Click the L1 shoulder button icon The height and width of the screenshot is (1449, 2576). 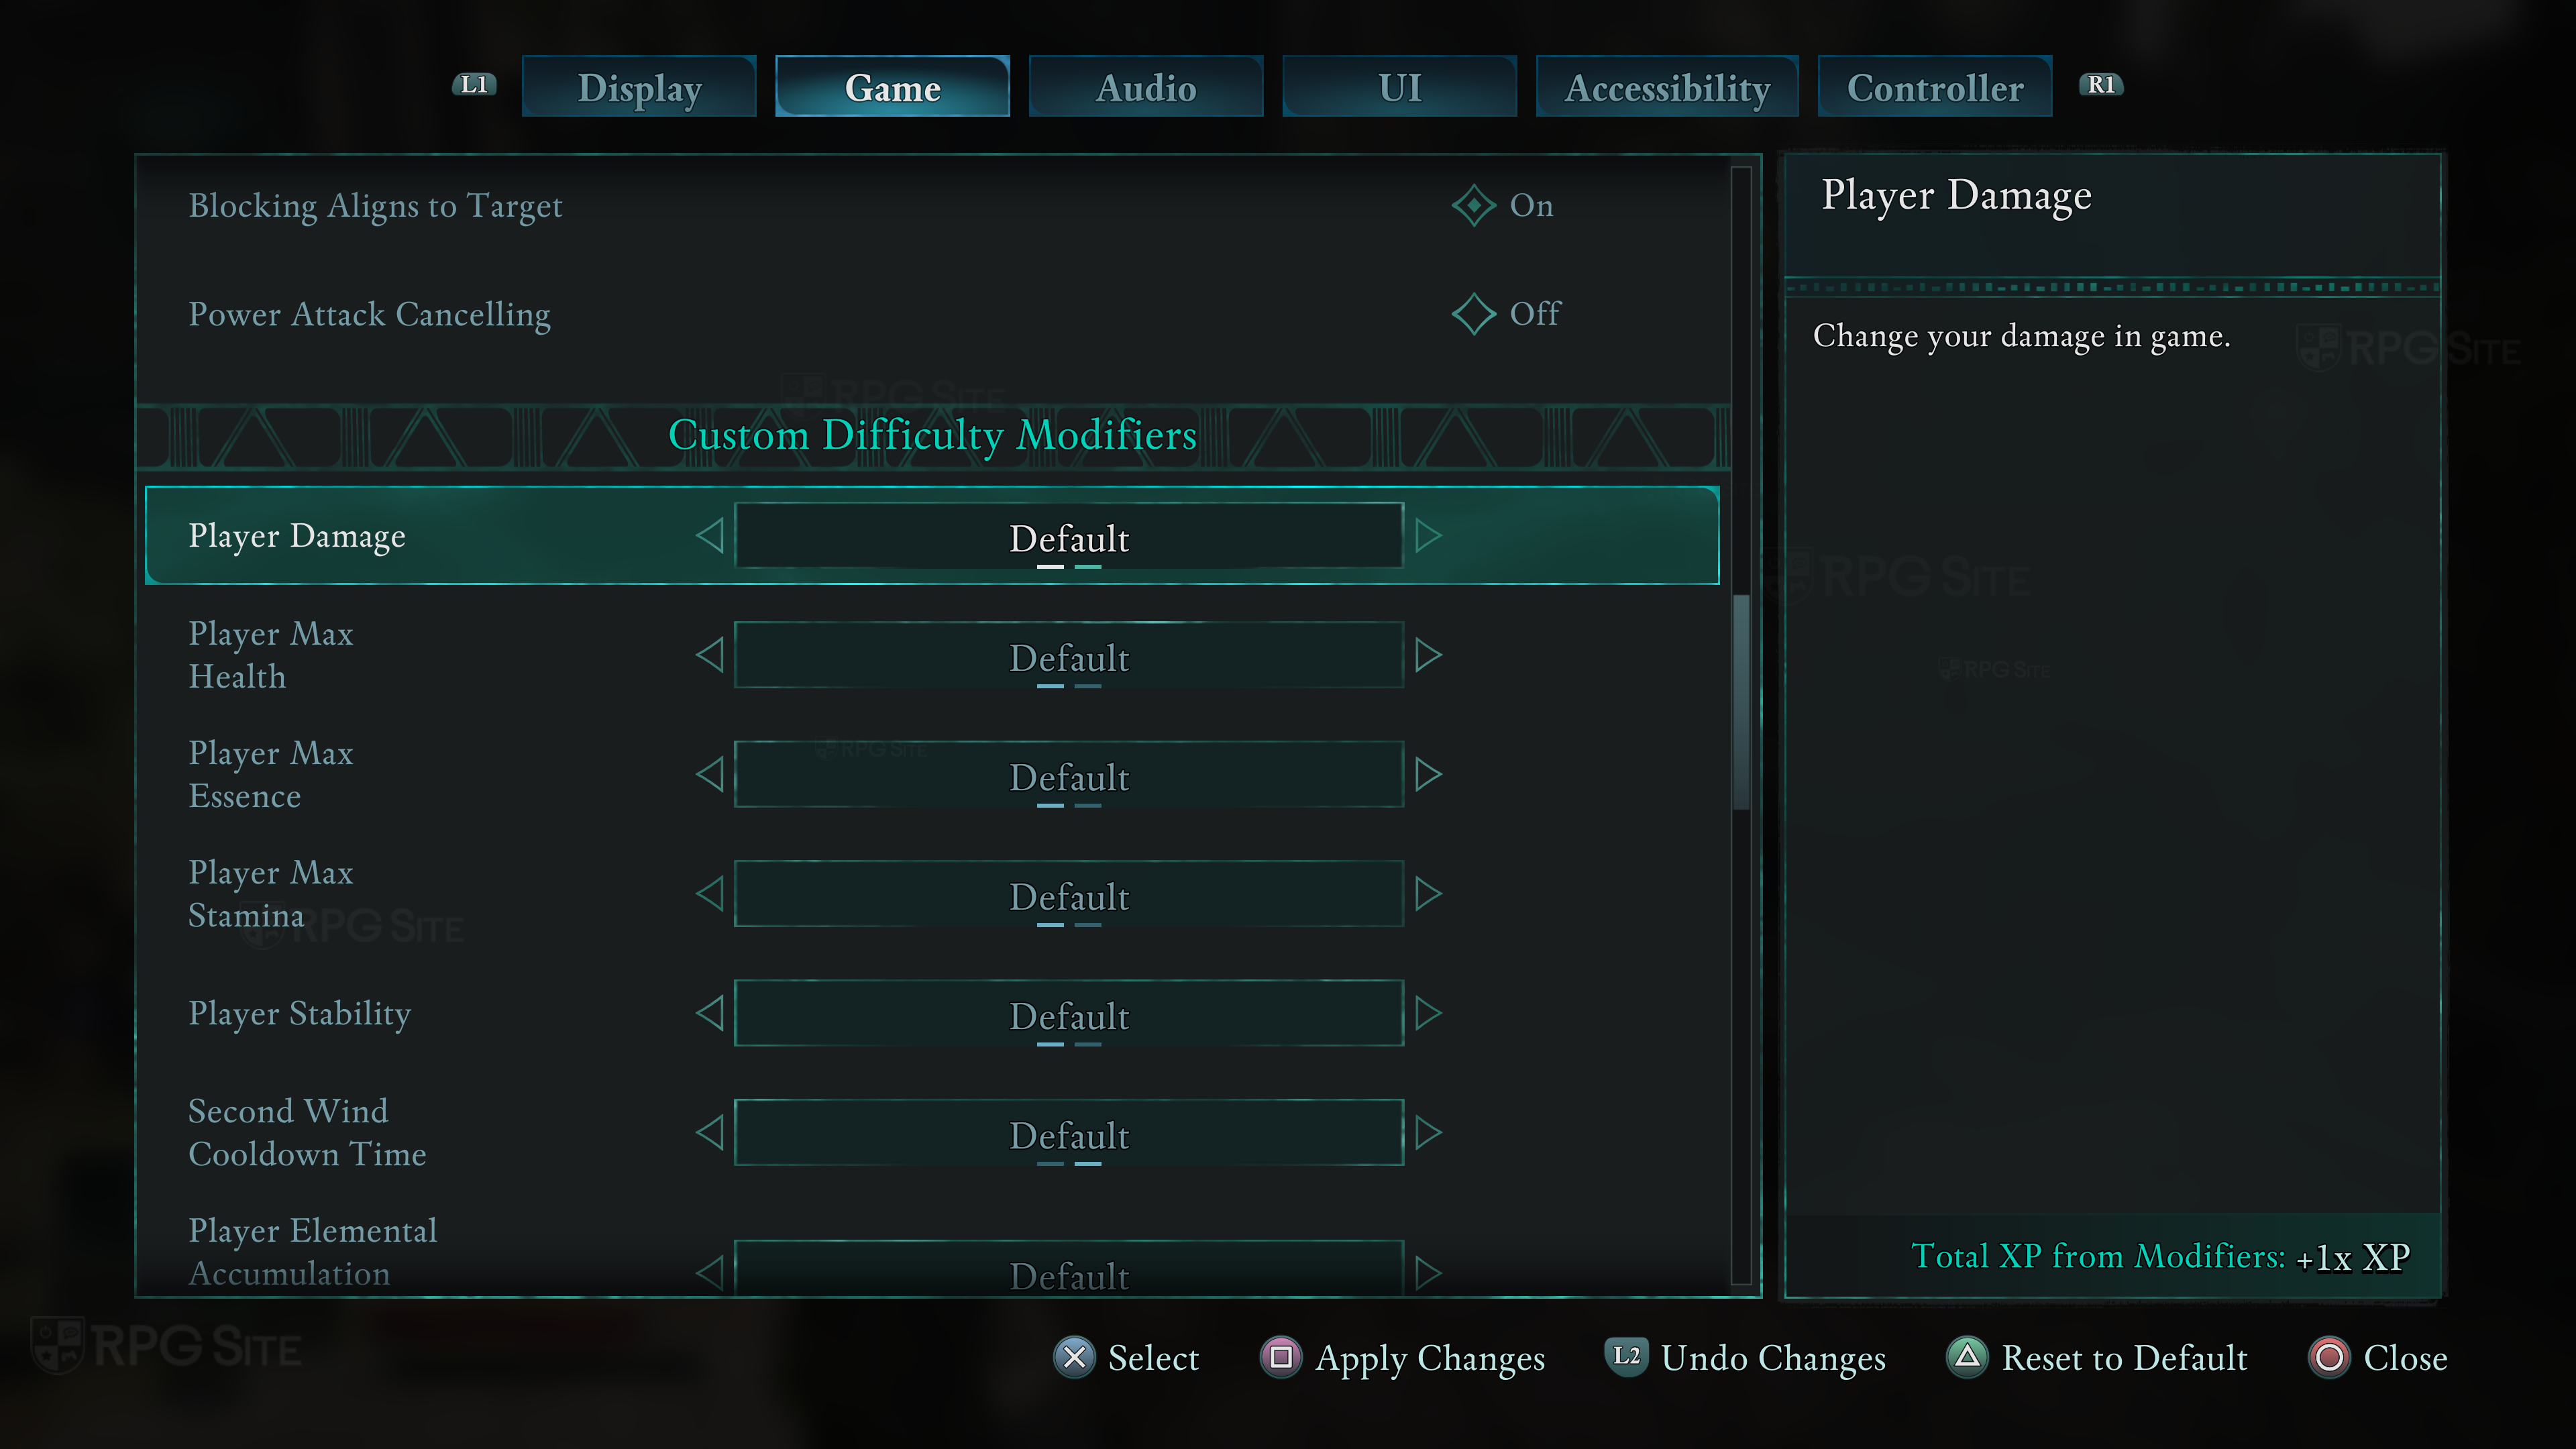[474, 85]
